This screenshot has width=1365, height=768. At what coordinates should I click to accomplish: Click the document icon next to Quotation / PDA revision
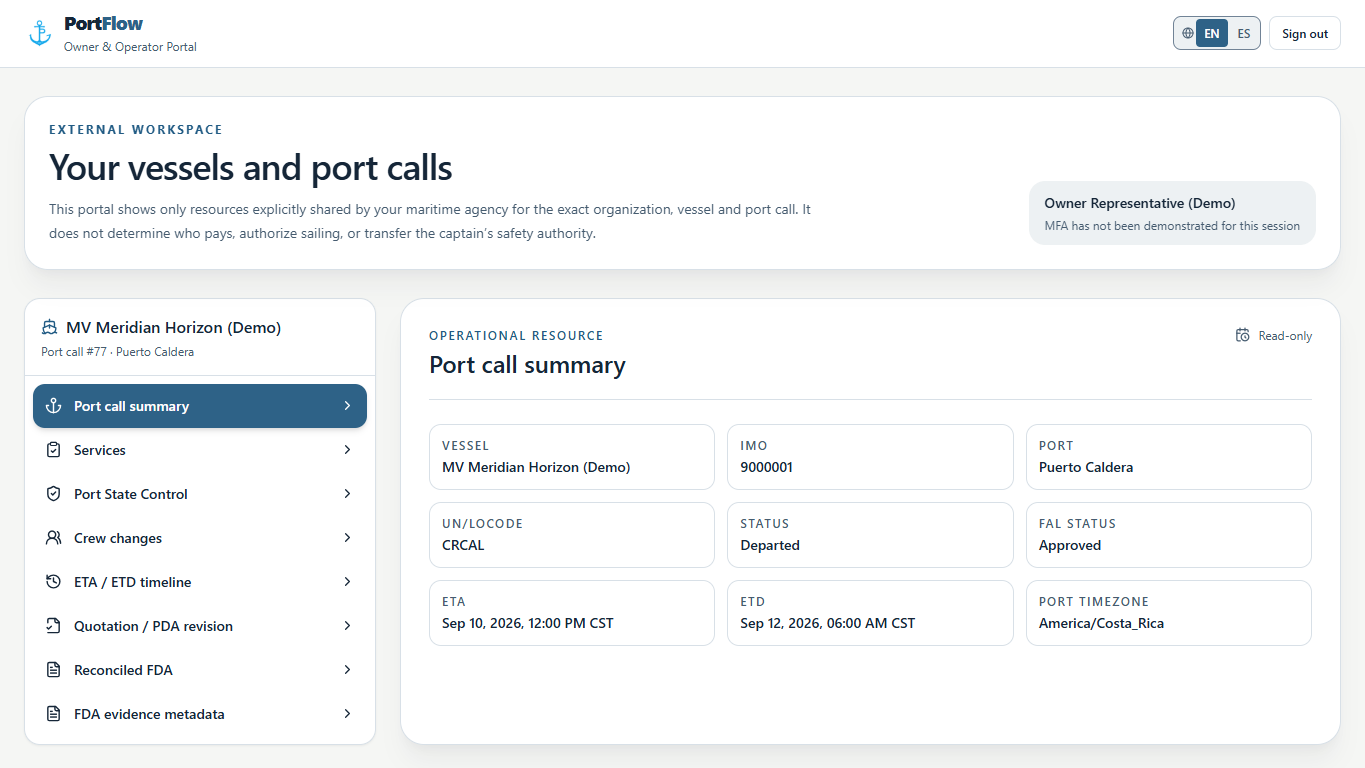[54, 626]
